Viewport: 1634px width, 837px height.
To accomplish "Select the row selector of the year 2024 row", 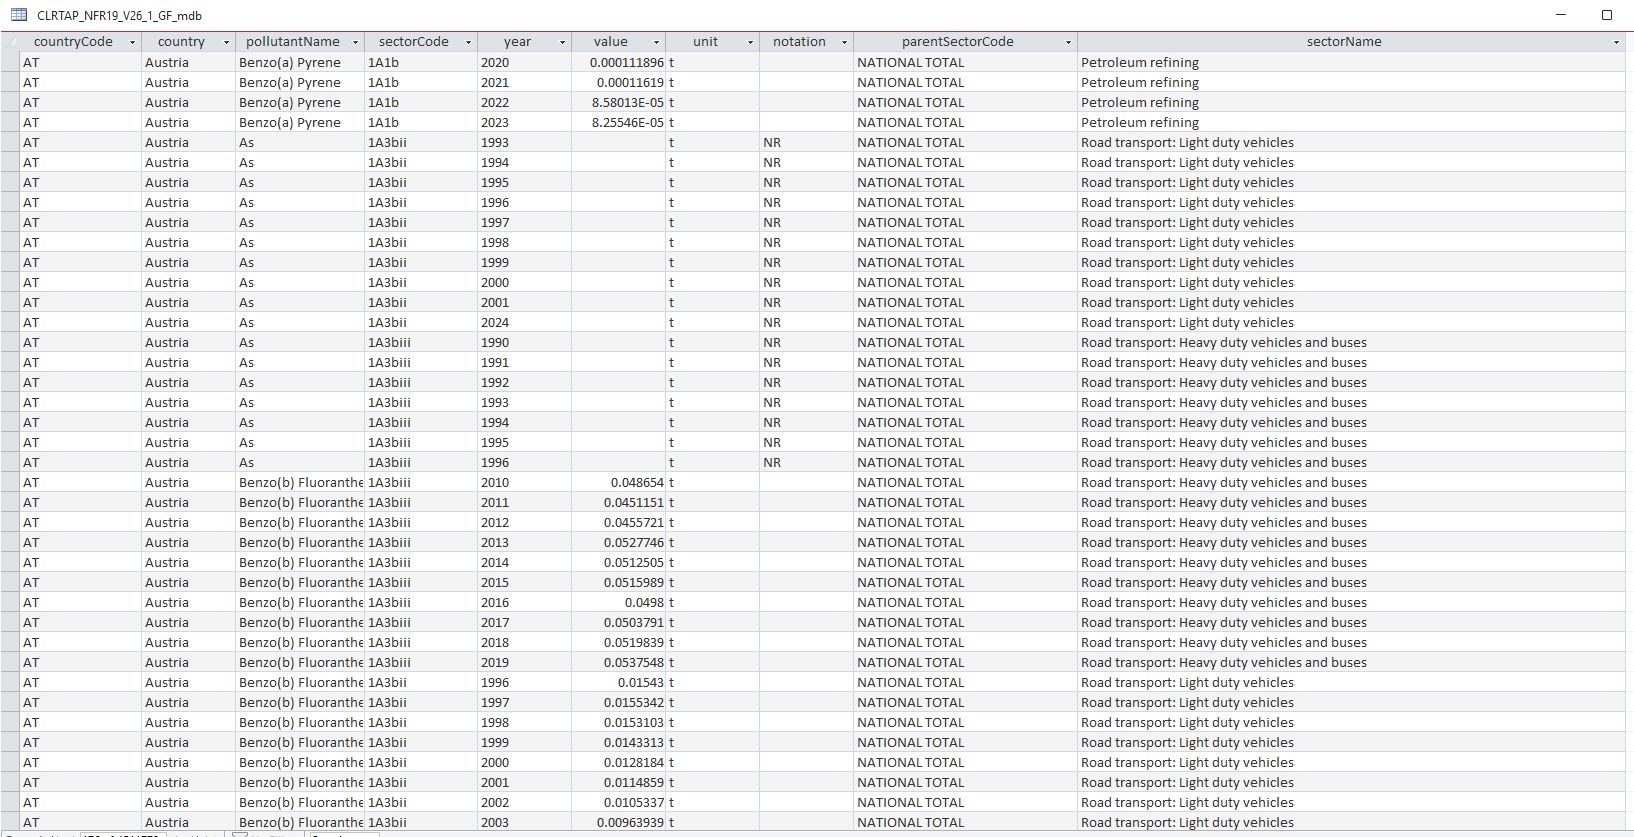I will tap(10, 322).
